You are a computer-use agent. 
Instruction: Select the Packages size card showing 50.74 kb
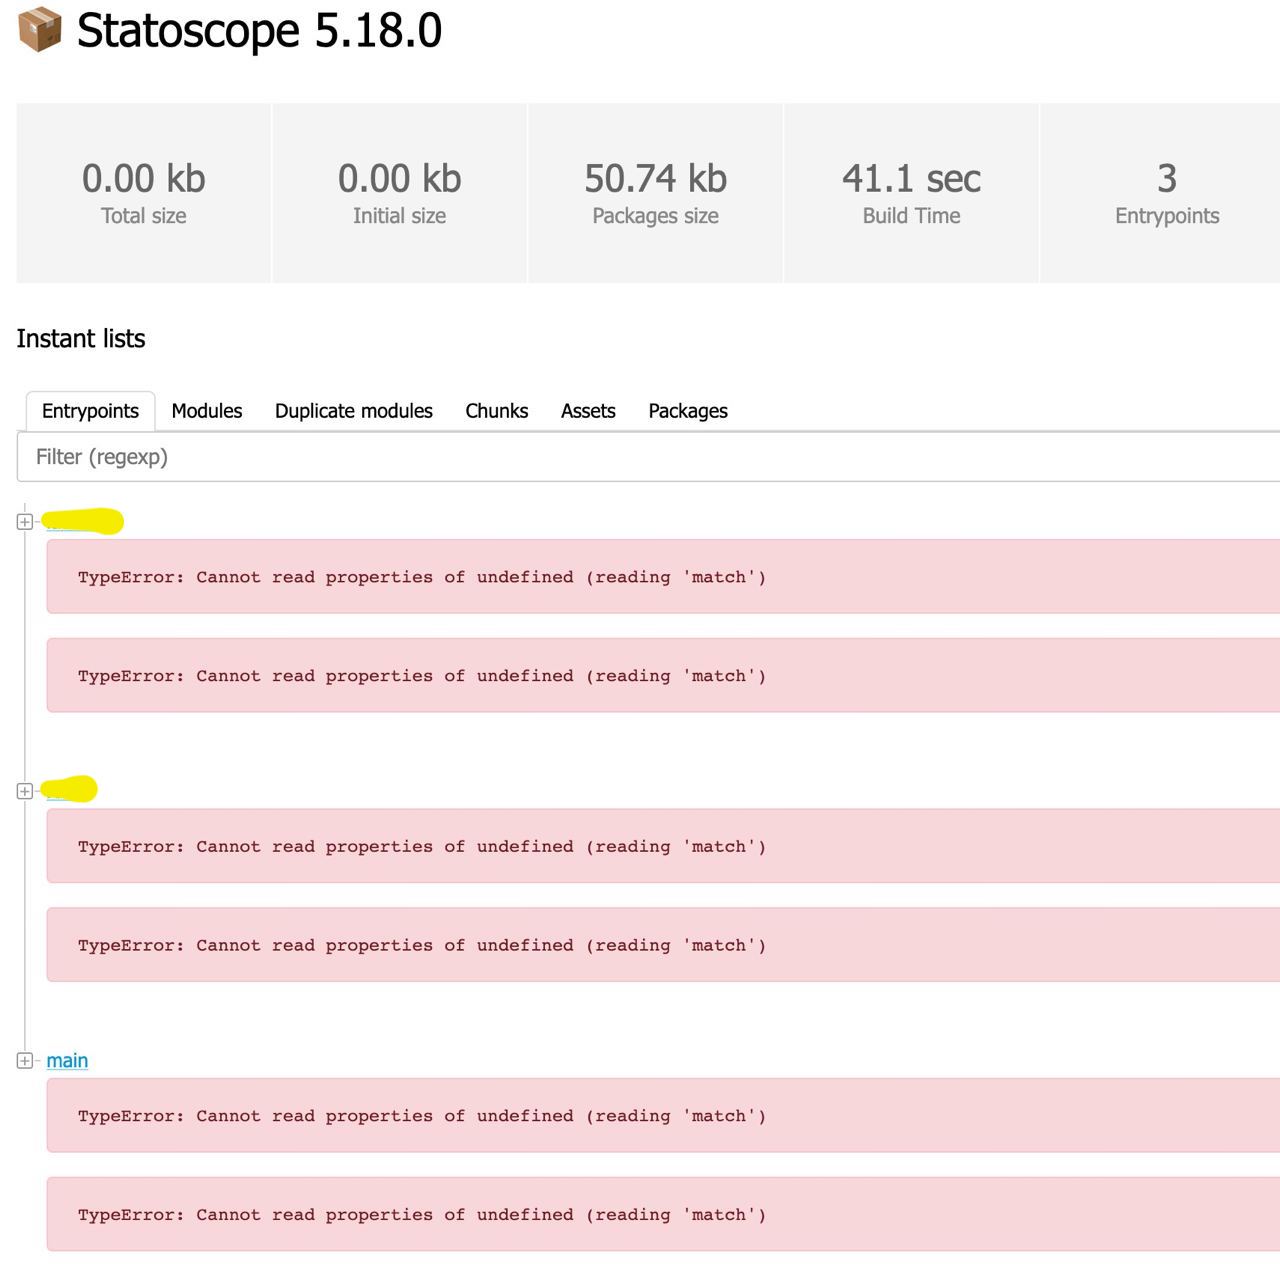coord(655,192)
